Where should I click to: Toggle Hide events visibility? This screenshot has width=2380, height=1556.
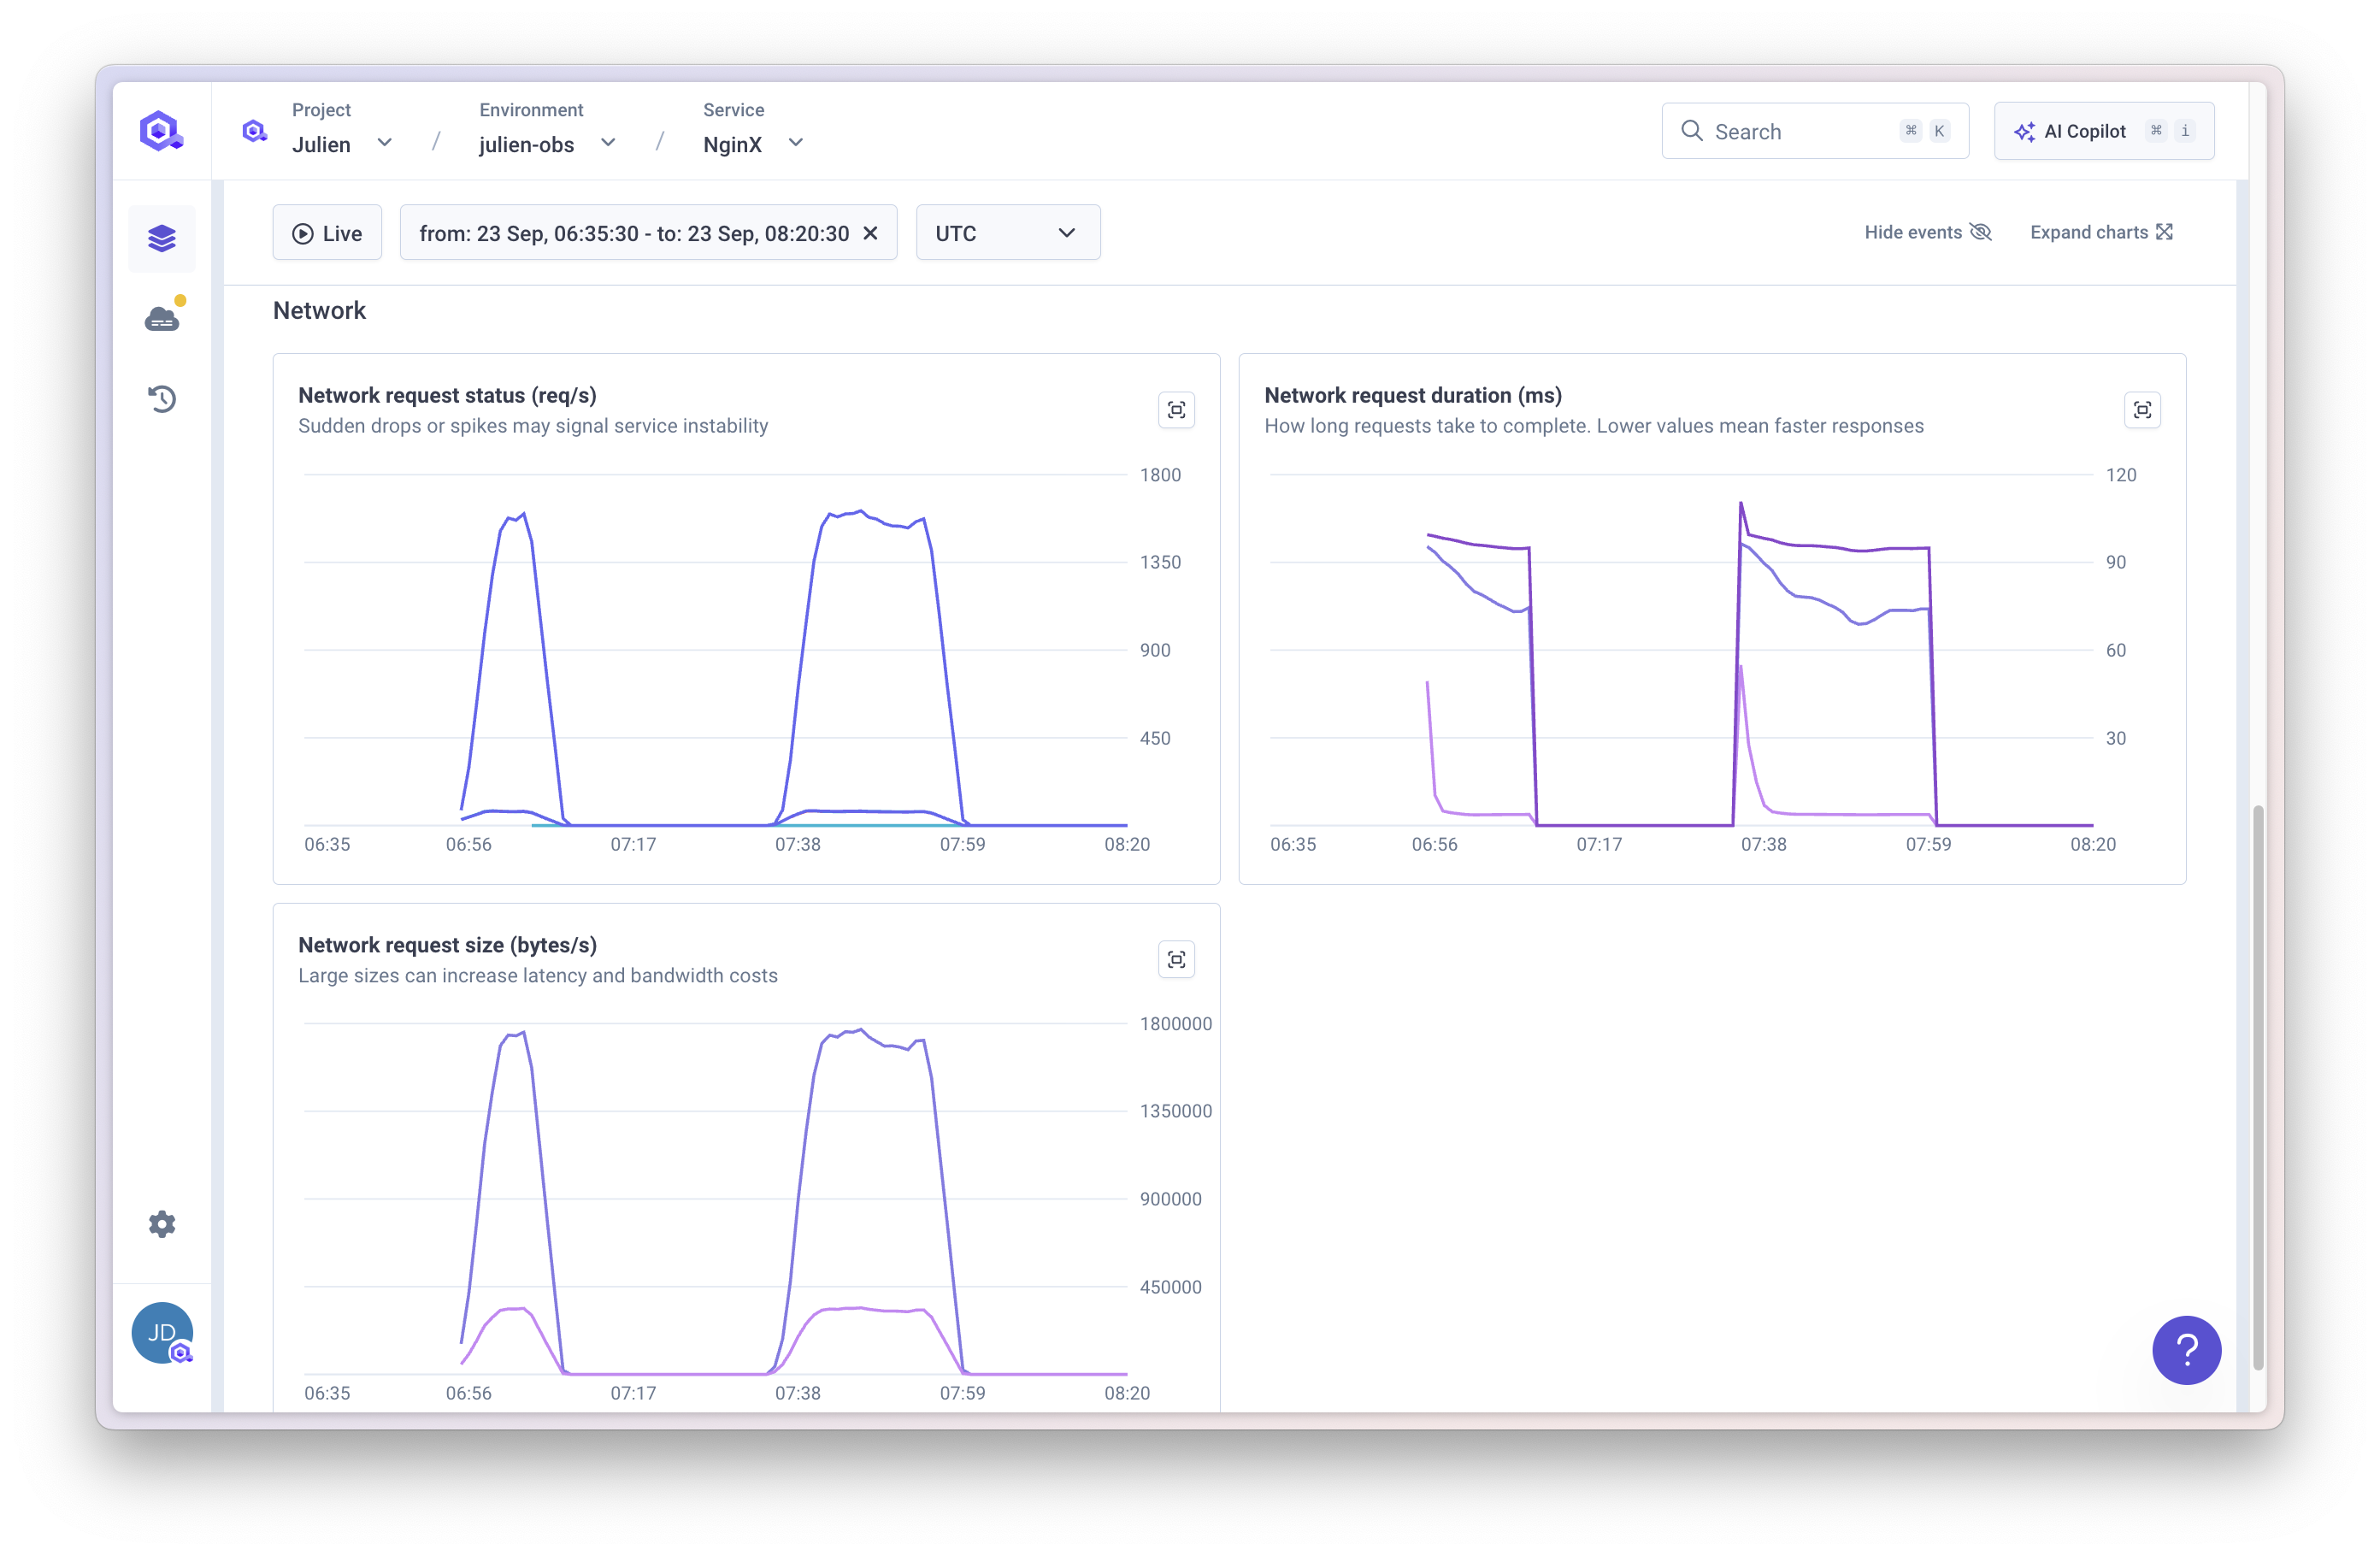click(x=1926, y=231)
